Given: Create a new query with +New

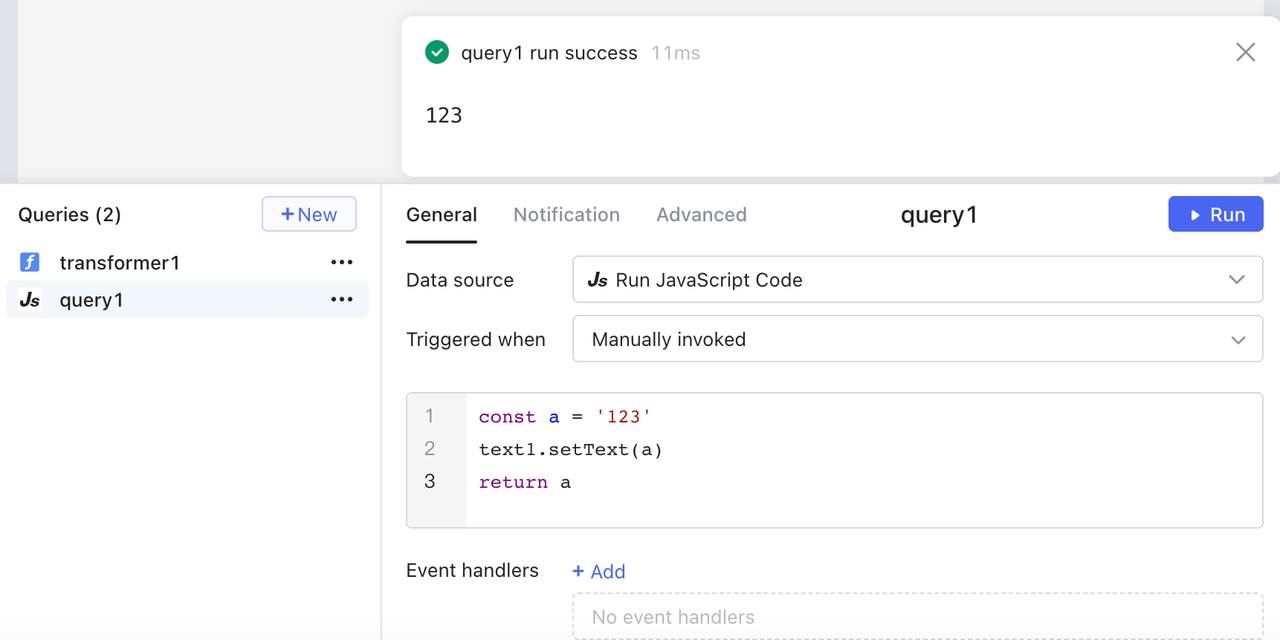Looking at the screenshot, I should [309, 214].
